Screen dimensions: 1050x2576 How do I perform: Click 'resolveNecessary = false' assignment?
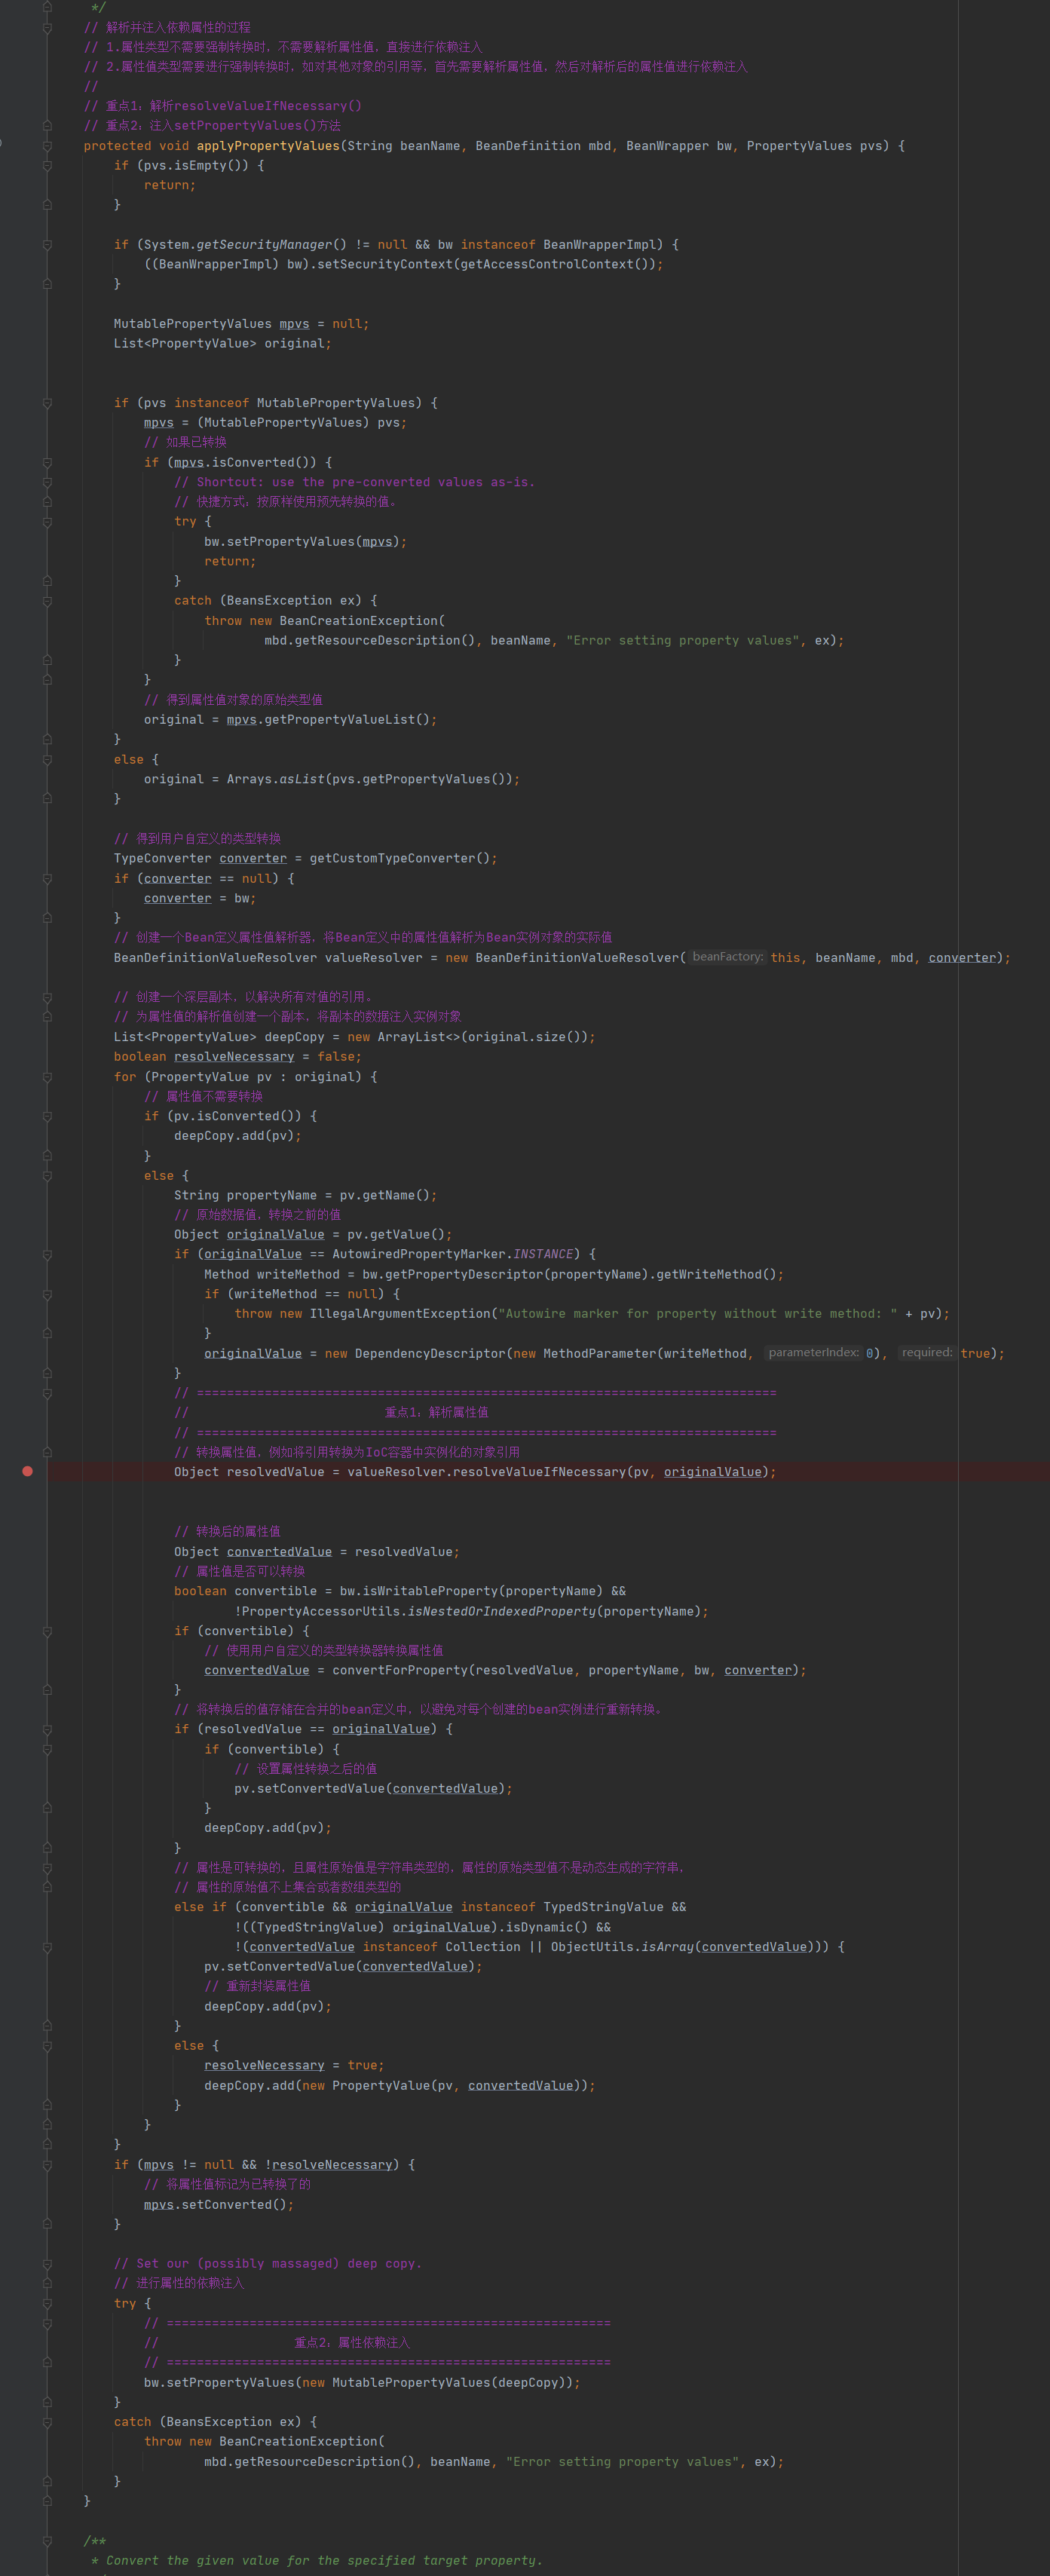click(x=267, y=1057)
